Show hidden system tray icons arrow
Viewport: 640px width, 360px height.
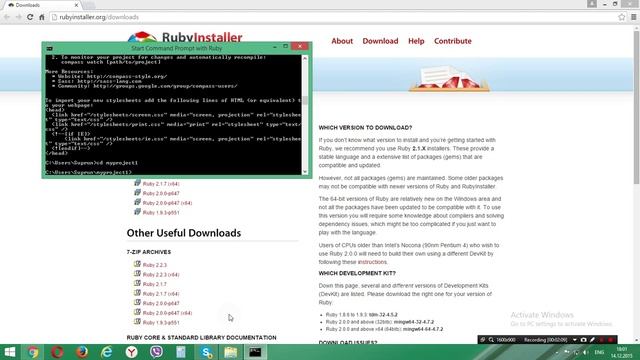pyautogui.click(x=557, y=353)
